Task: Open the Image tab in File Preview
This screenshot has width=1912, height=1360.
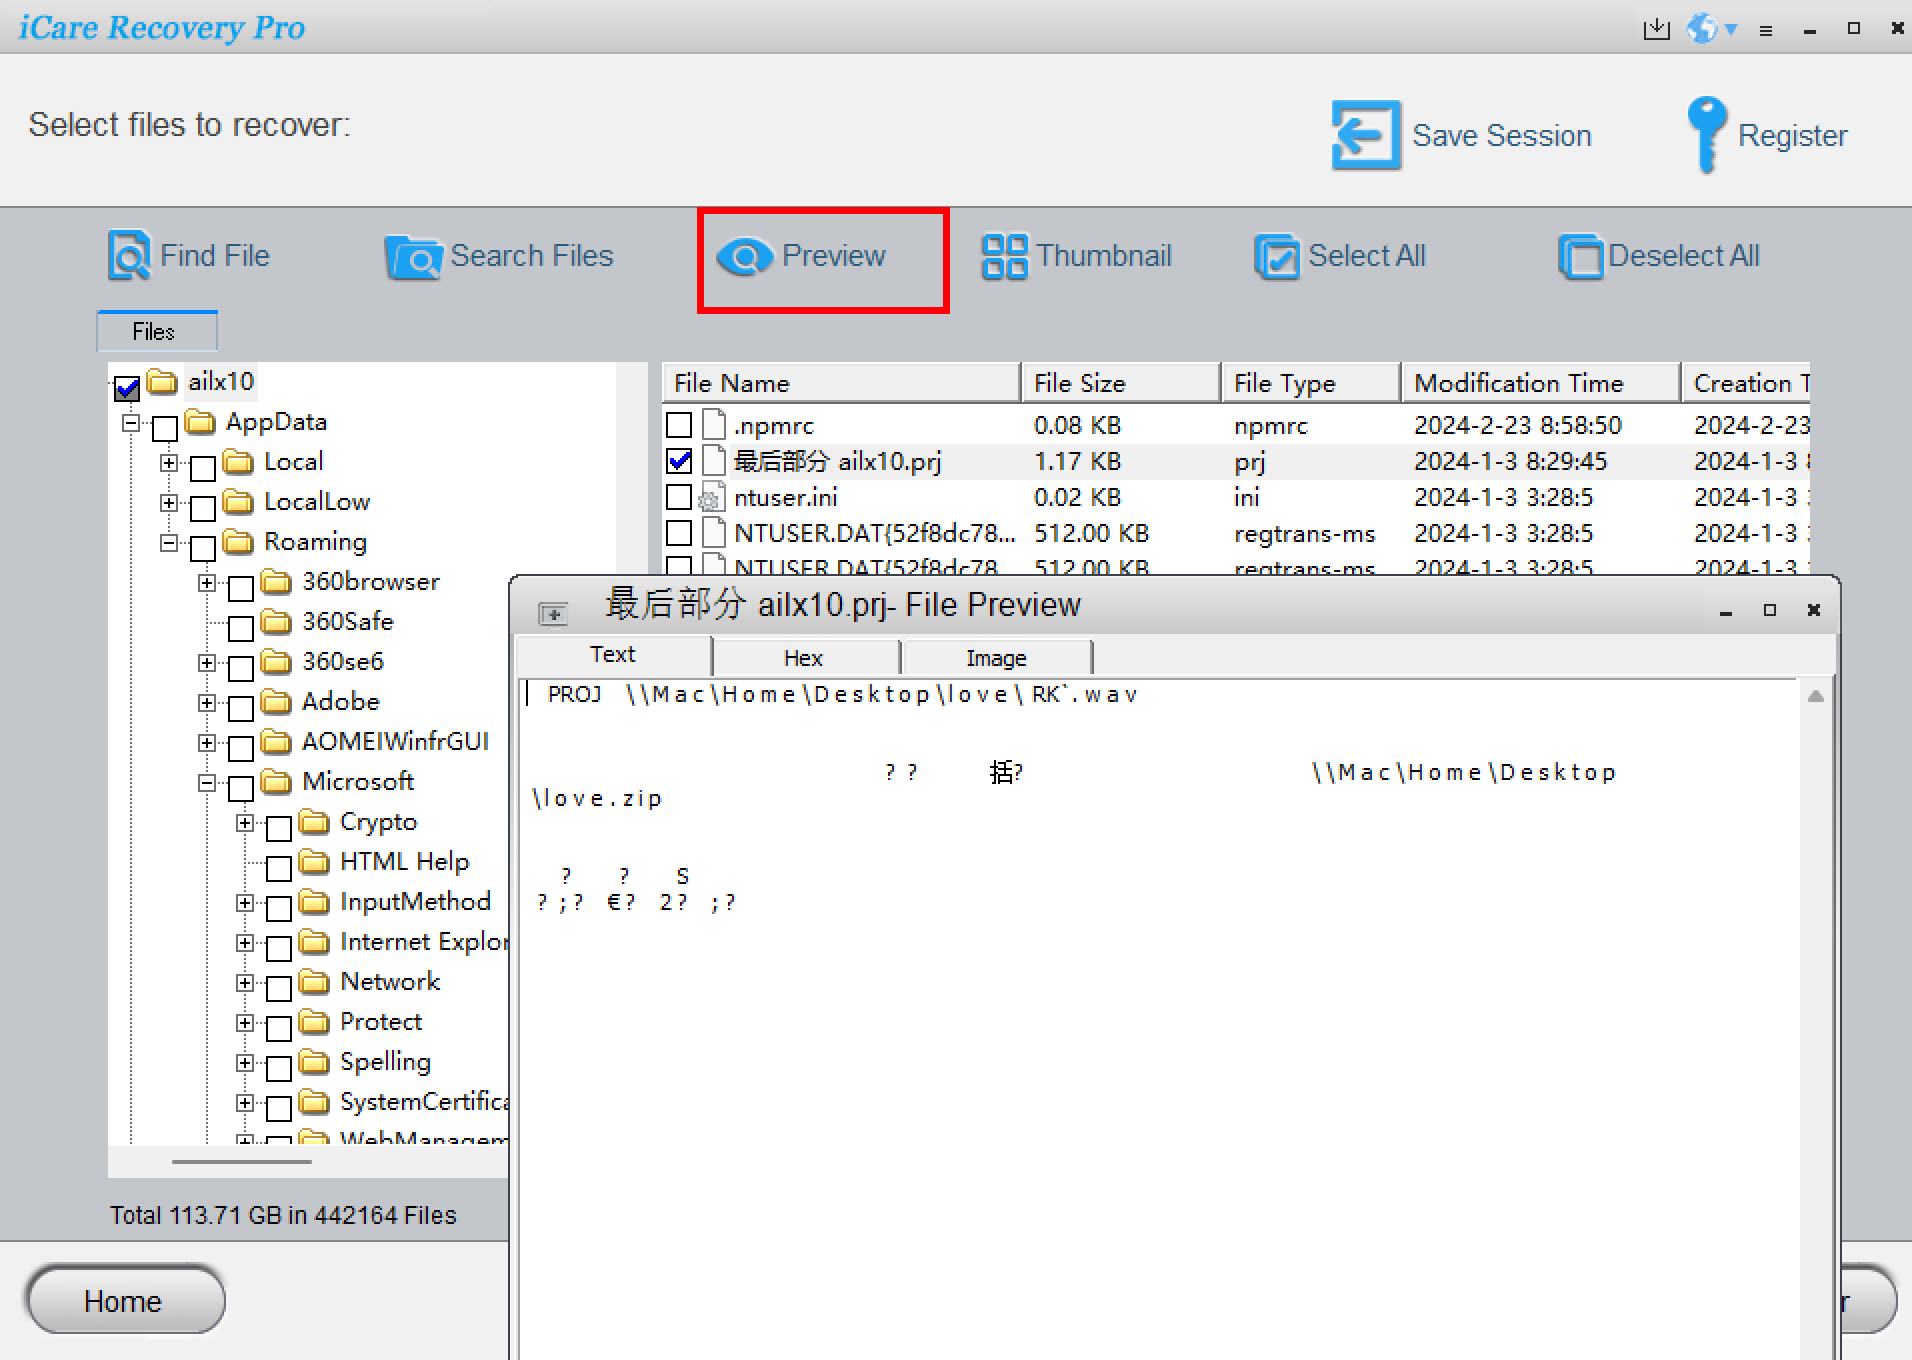Action: pos(996,657)
